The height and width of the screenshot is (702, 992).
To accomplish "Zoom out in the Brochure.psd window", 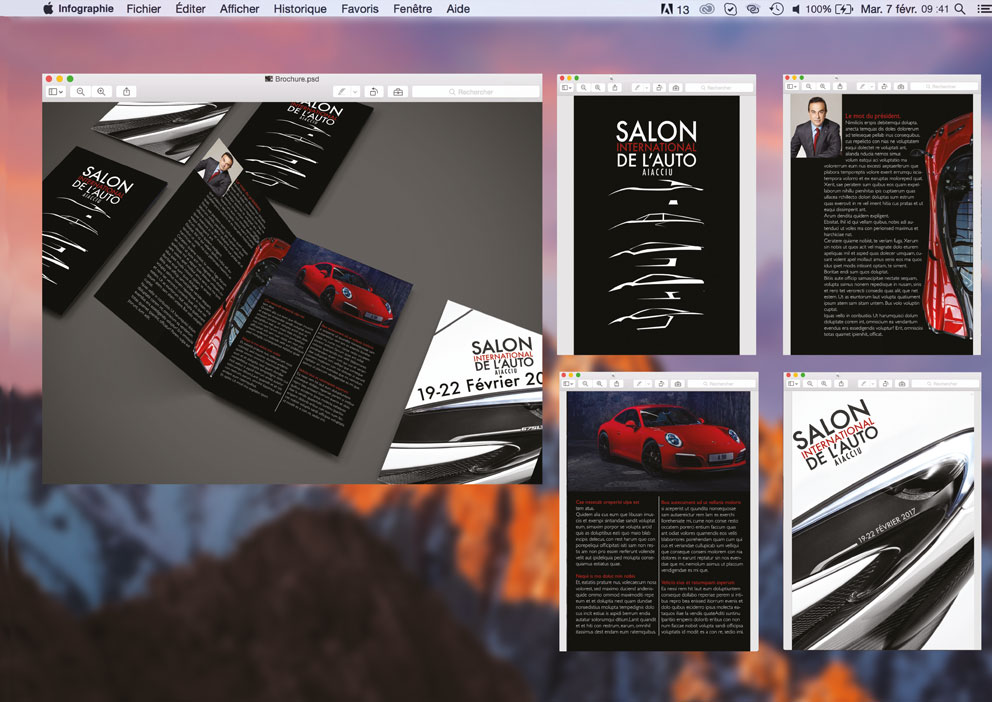I will pyautogui.click(x=81, y=92).
